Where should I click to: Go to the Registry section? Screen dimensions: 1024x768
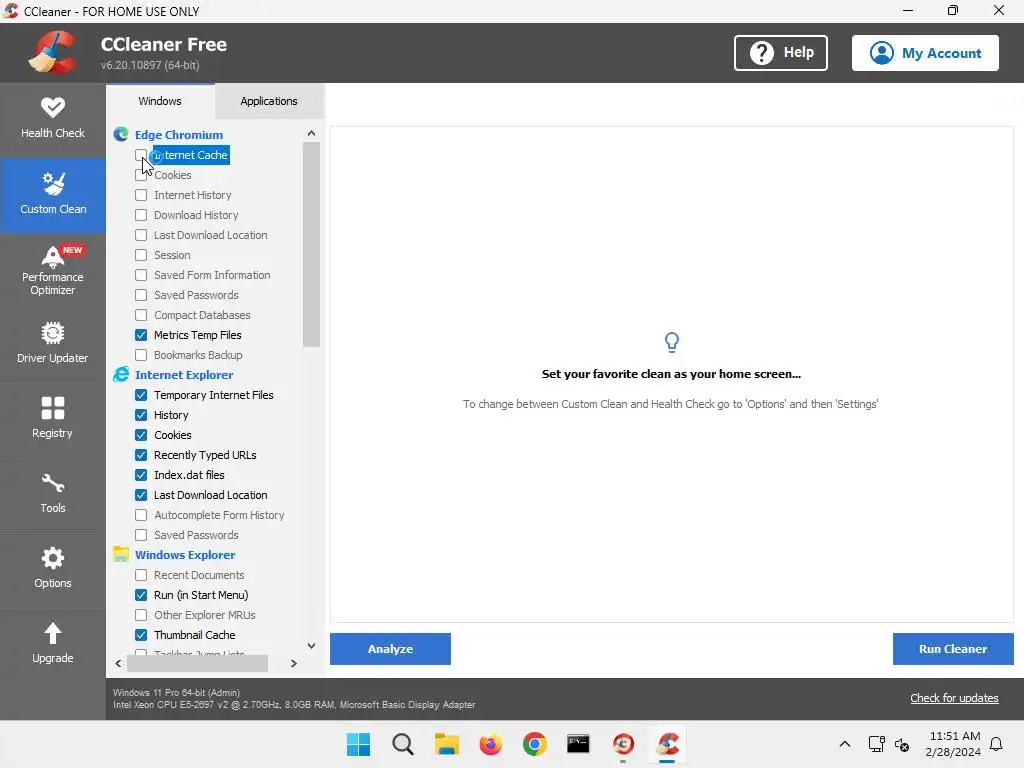52,418
